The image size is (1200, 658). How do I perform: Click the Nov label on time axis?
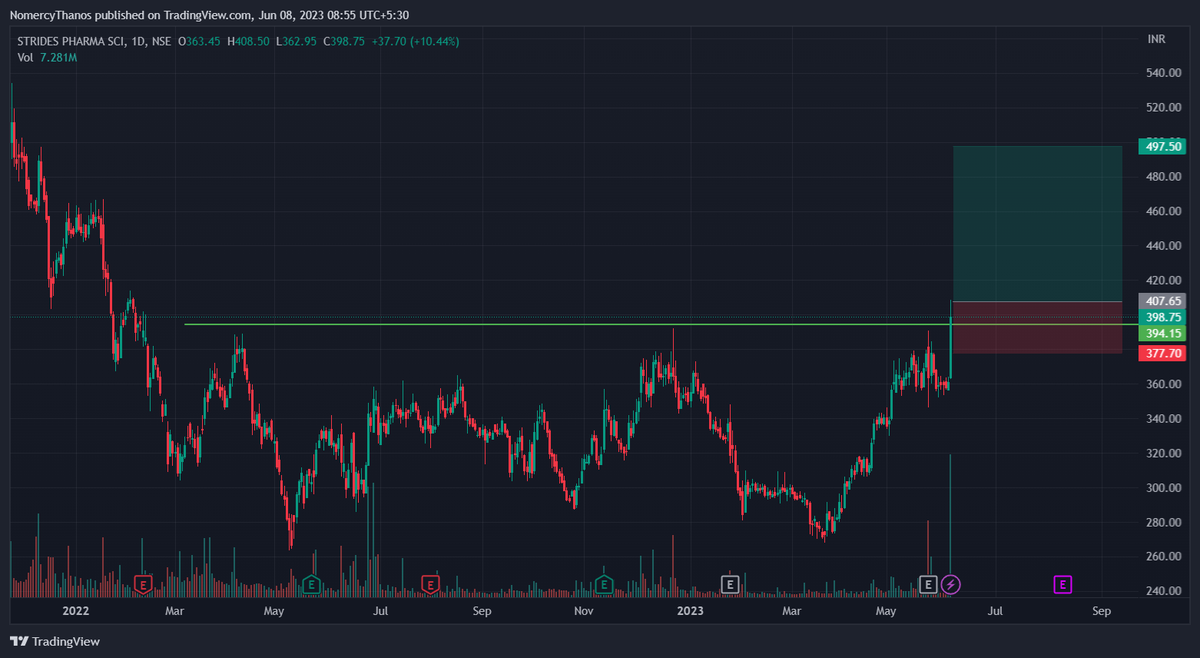(584, 610)
